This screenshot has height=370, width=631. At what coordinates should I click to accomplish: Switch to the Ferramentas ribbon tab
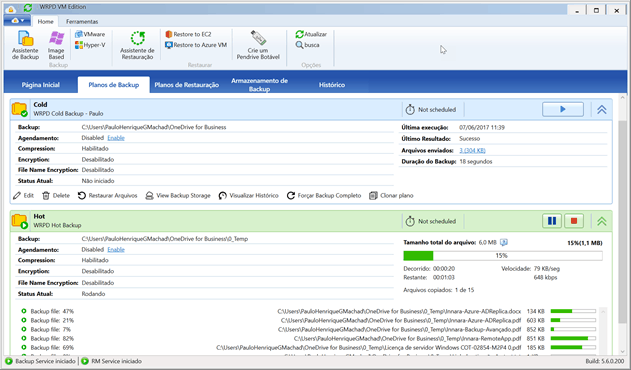pos(82,21)
